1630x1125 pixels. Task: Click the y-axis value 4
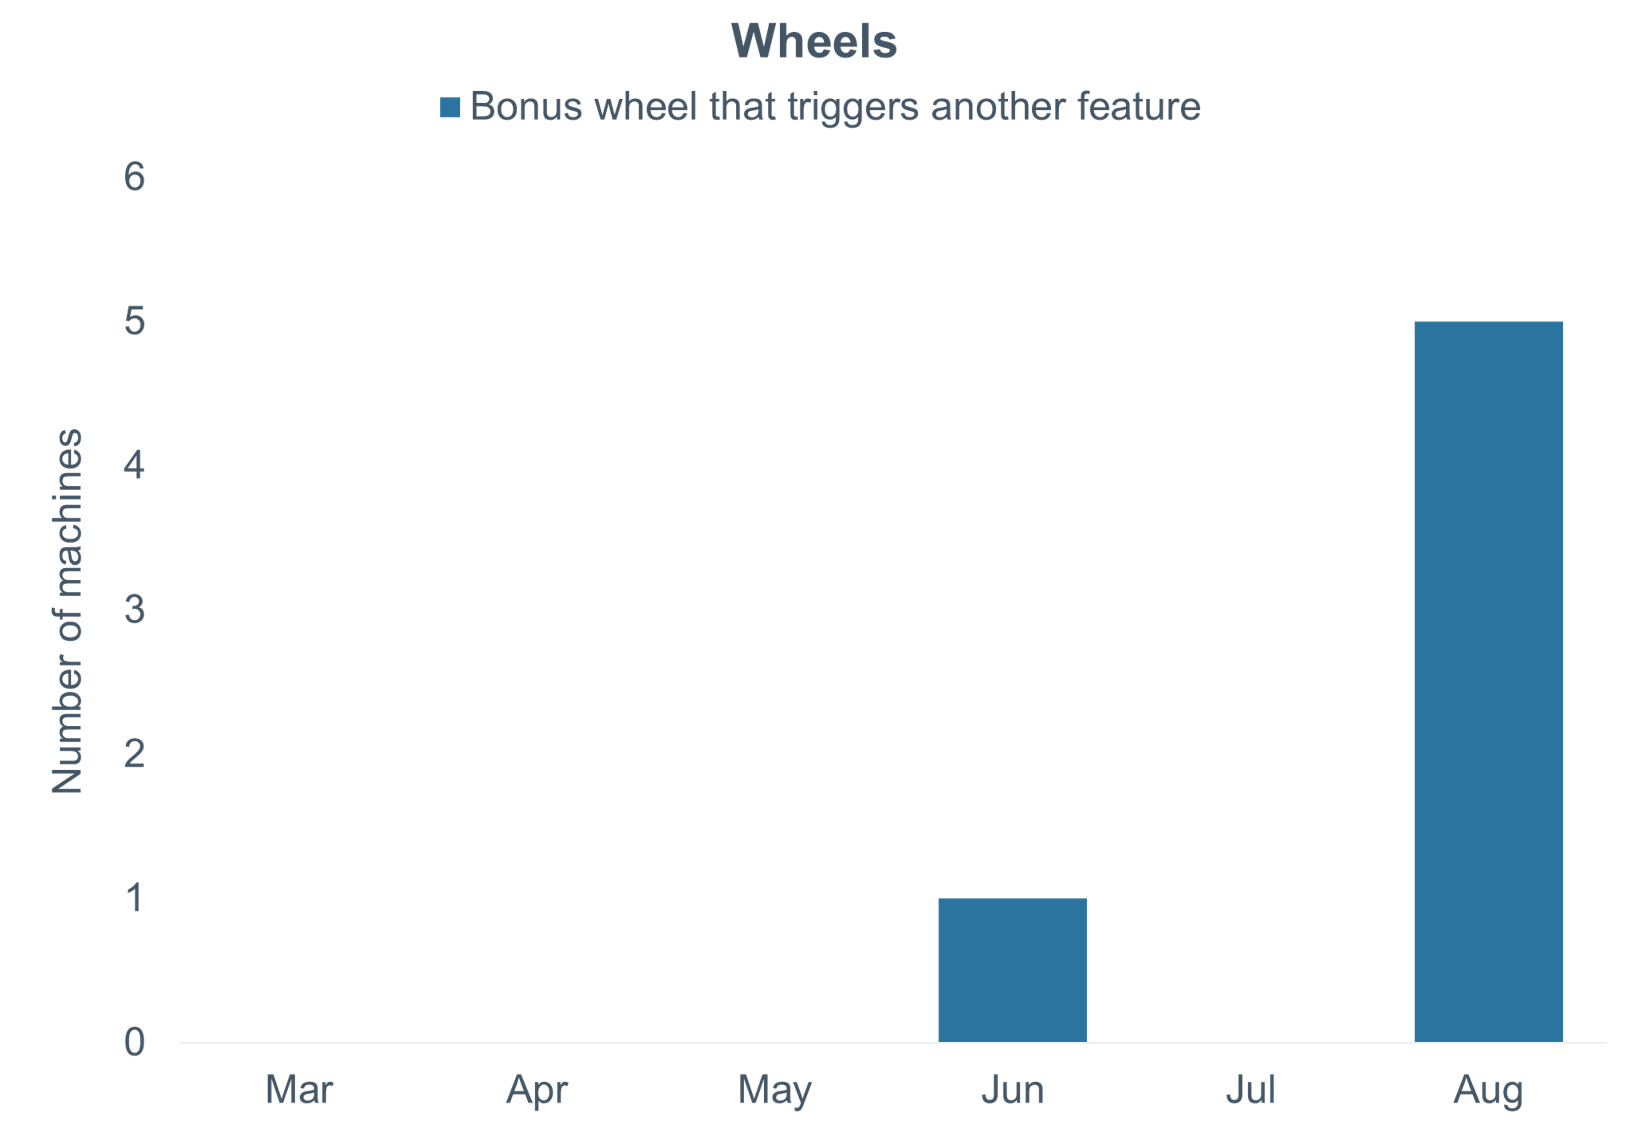tap(134, 465)
